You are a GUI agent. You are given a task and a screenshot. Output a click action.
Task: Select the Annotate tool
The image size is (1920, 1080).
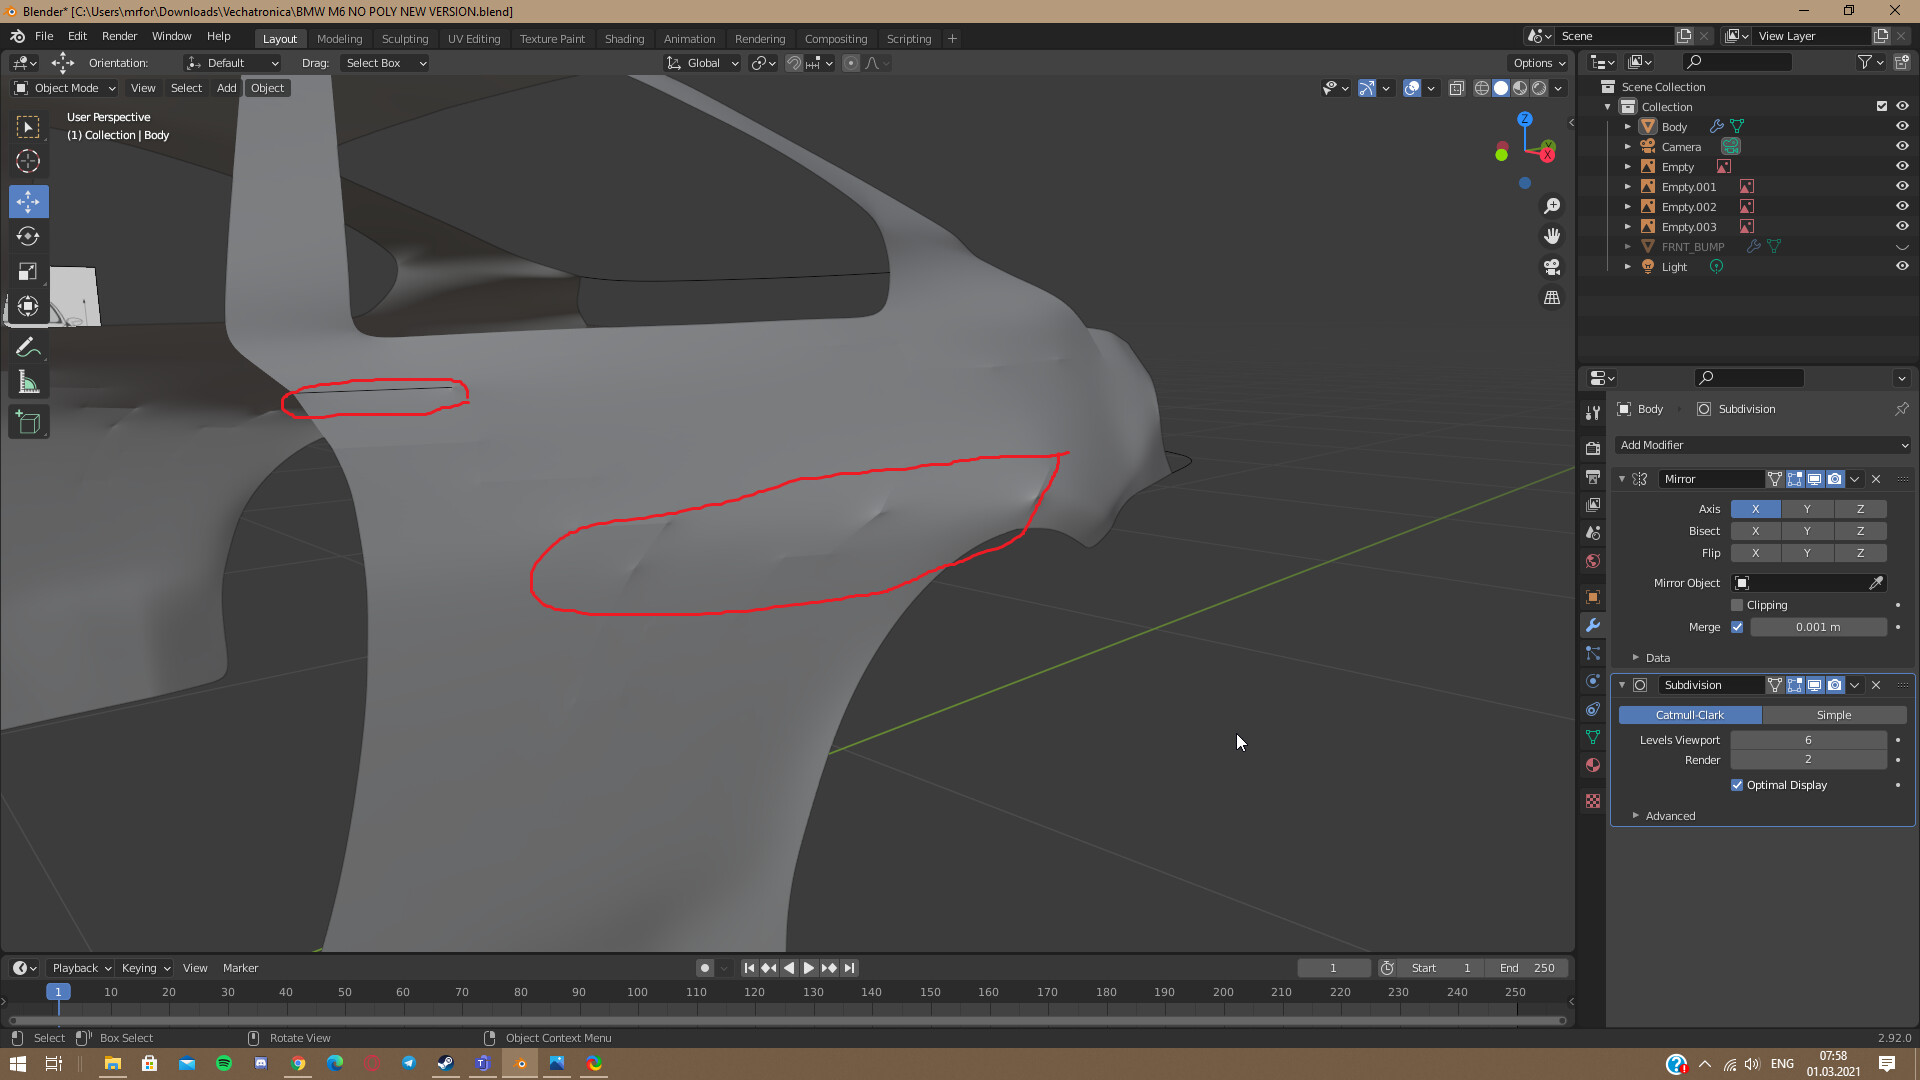coord(28,348)
